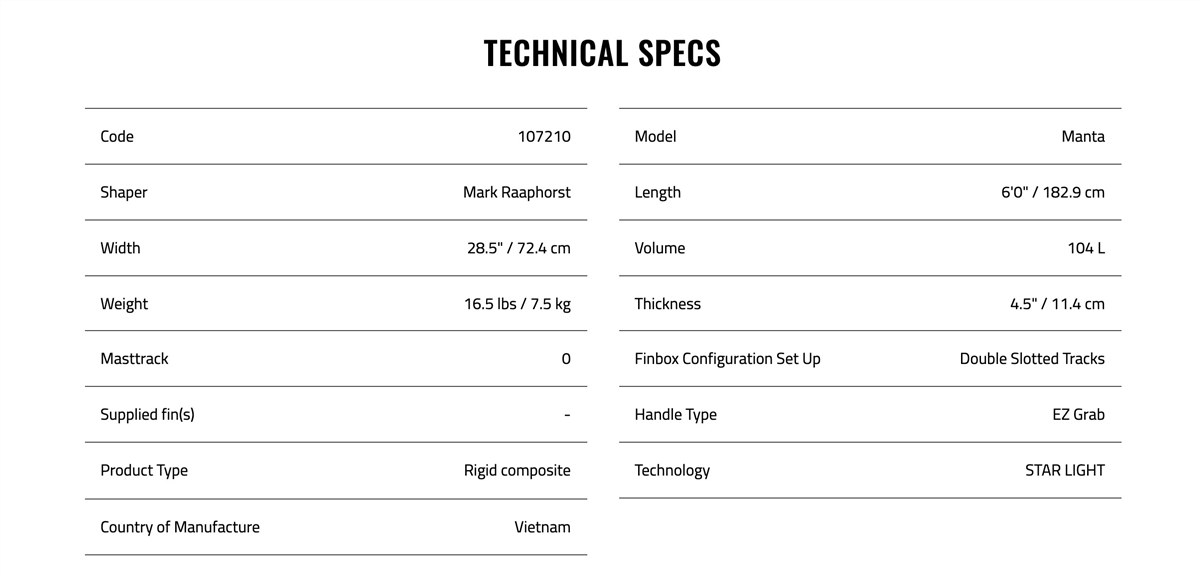Select the Masttrack row label

134,358
